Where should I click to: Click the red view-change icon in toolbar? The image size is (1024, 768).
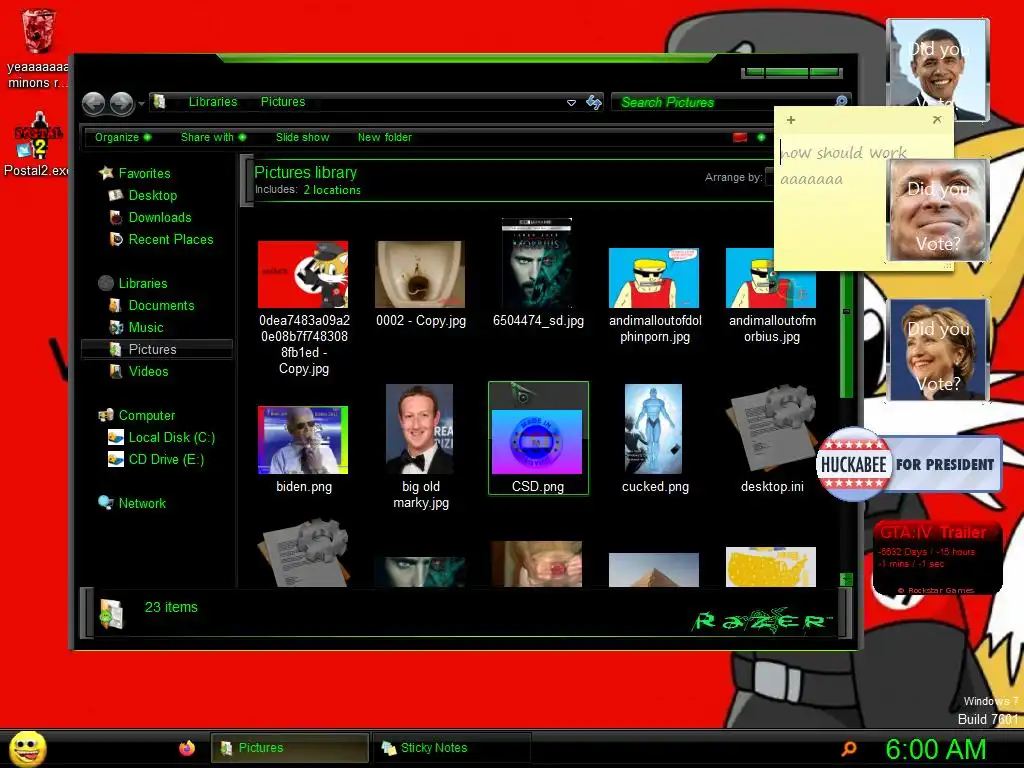pyautogui.click(x=740, y=137)
